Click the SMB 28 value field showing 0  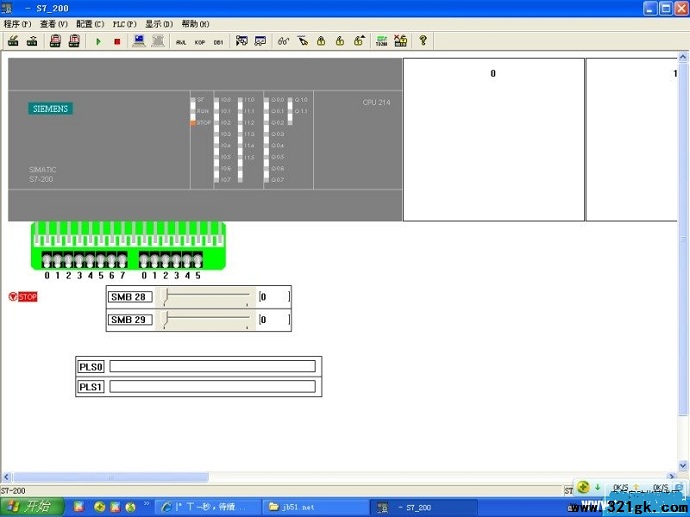point(275,297)
